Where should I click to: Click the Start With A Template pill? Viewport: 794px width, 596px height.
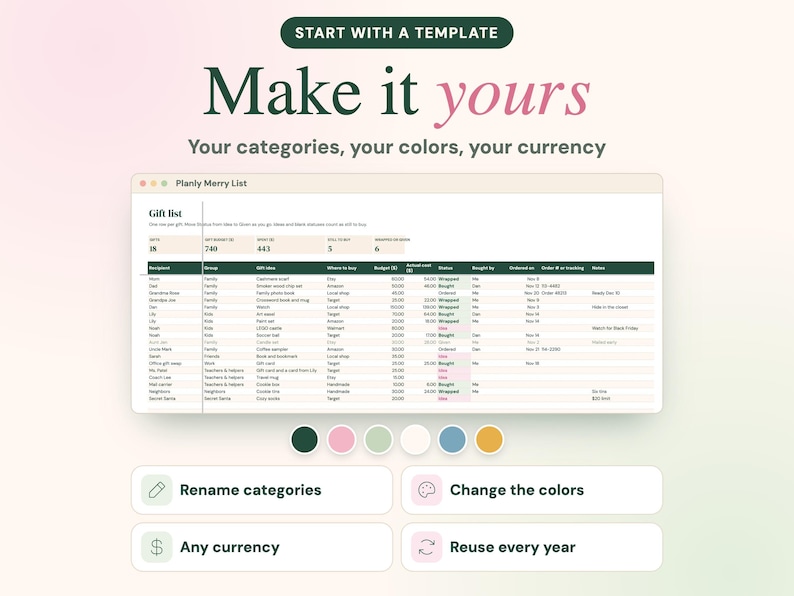coord(396,33)
